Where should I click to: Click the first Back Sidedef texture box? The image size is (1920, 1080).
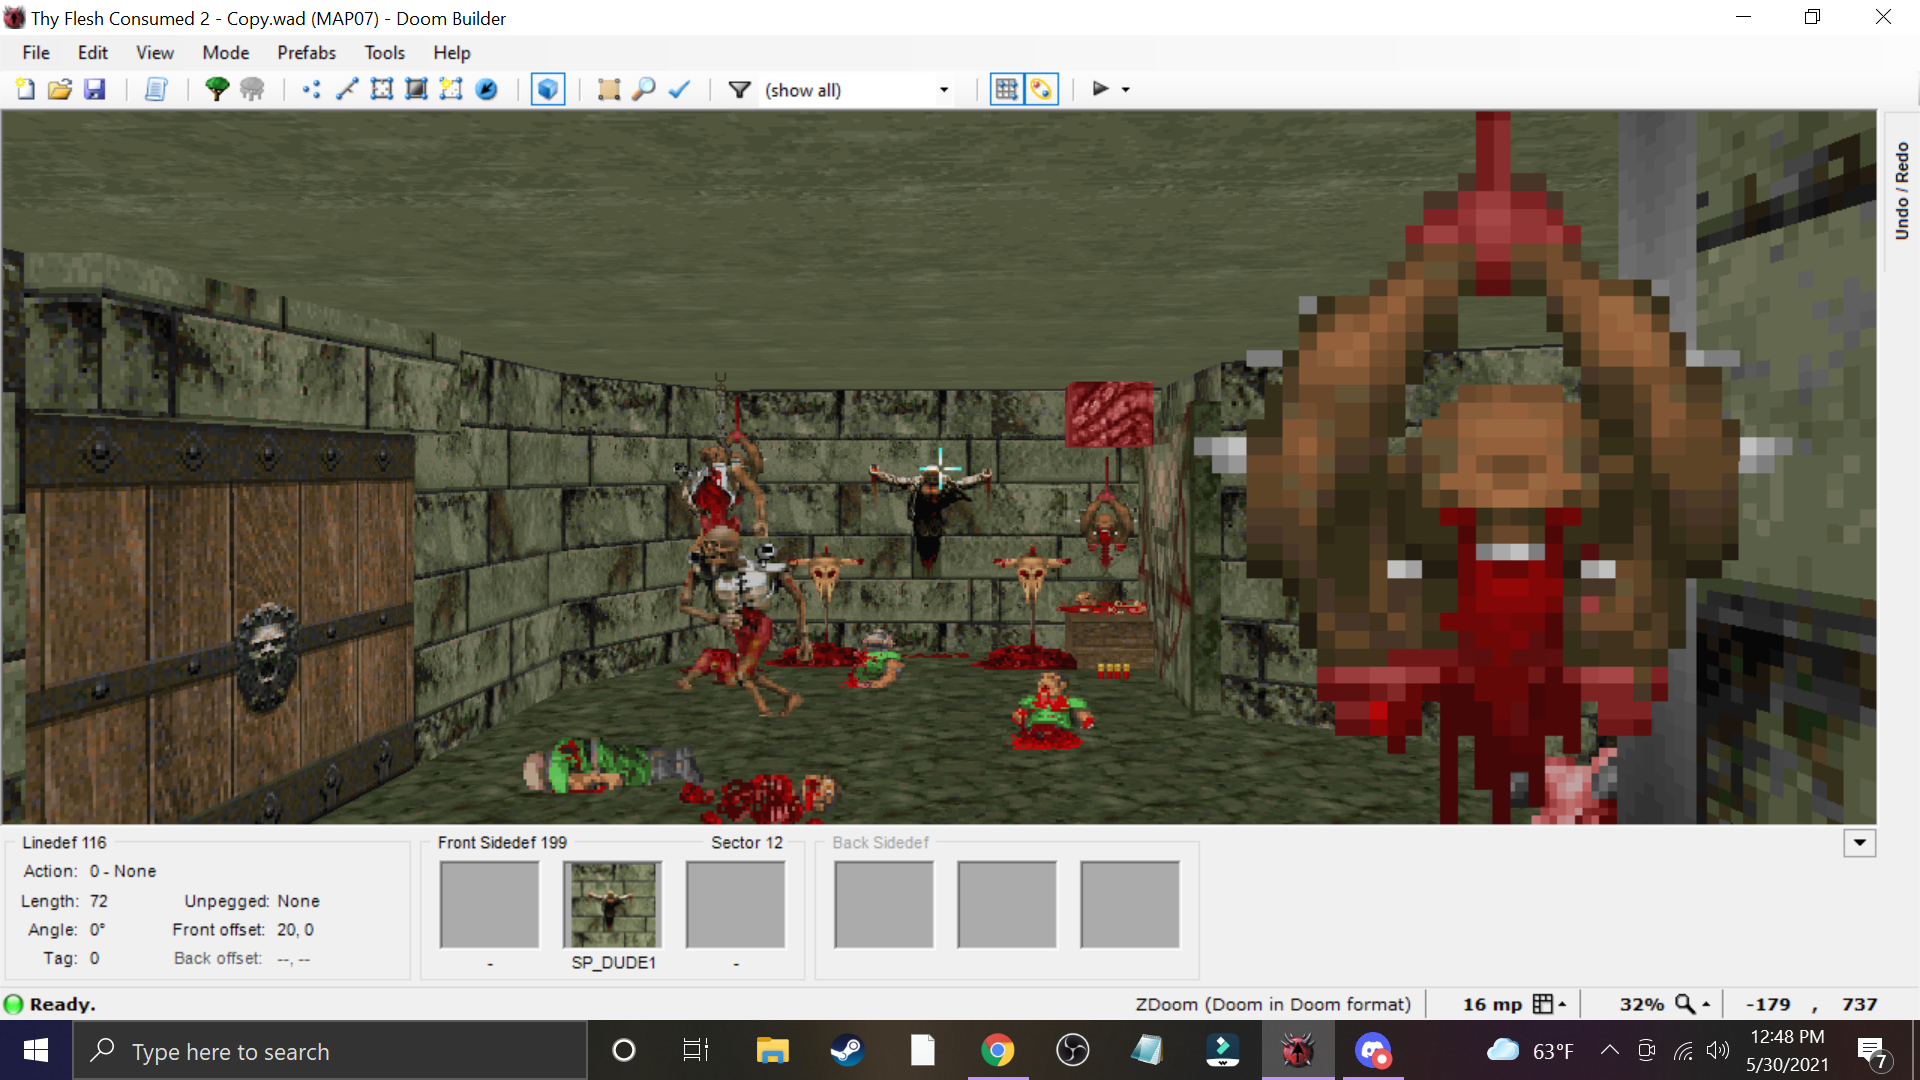pos(884,905)
